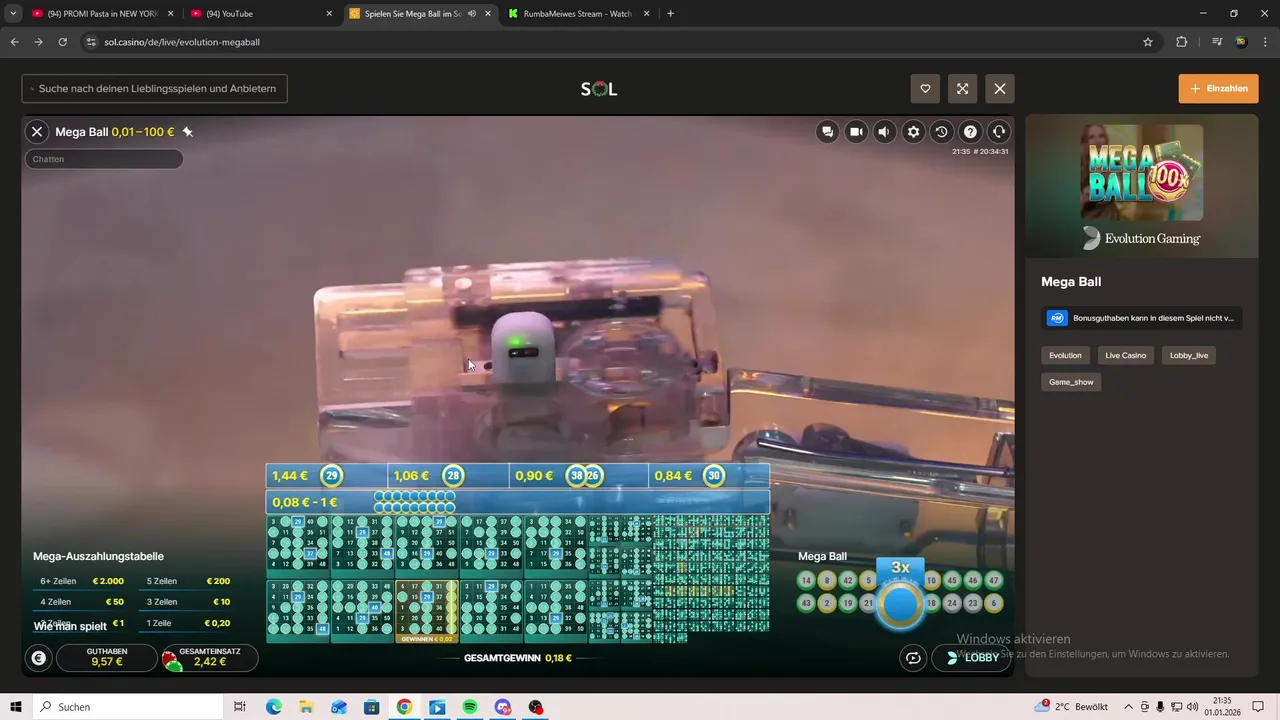
Task: Switch to the RumbaMeiwes Stream tab
Action: point(577,14)
